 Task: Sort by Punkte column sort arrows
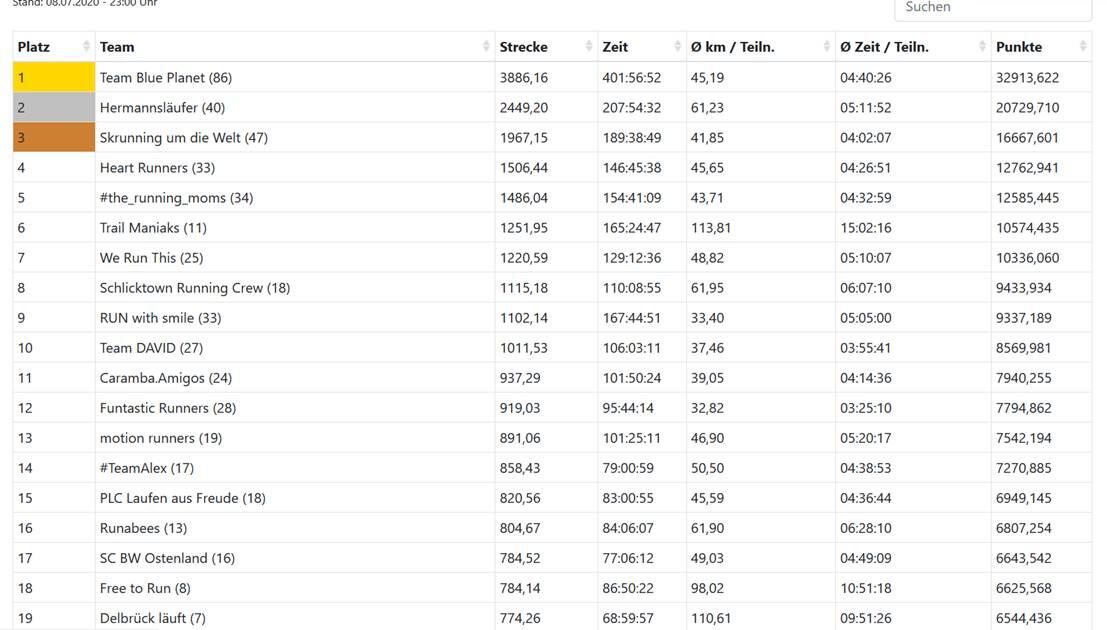point(1083,47)
